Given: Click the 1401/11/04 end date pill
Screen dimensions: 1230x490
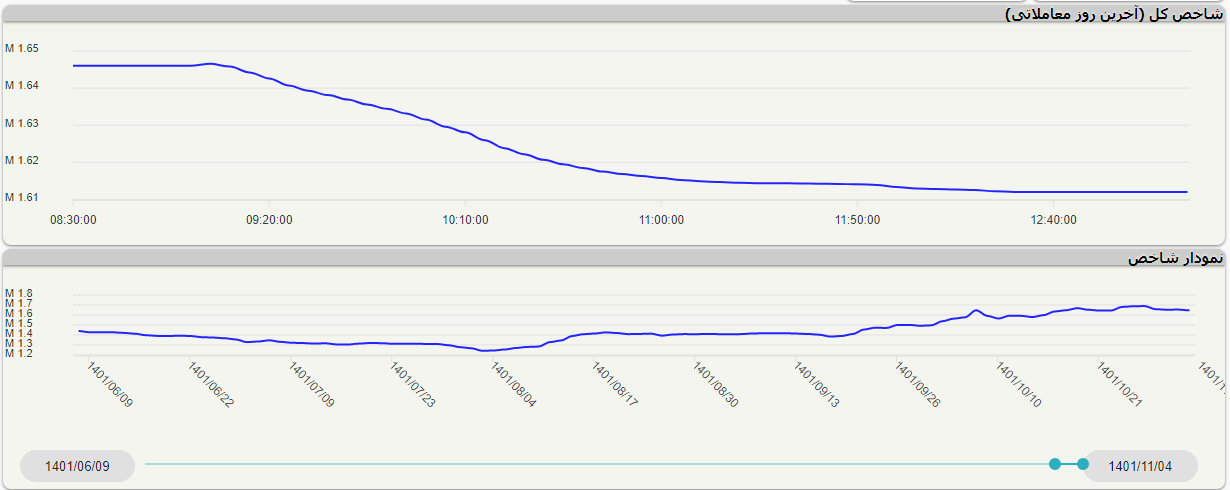Looking at the screenshot, I should coord(1140,466).
